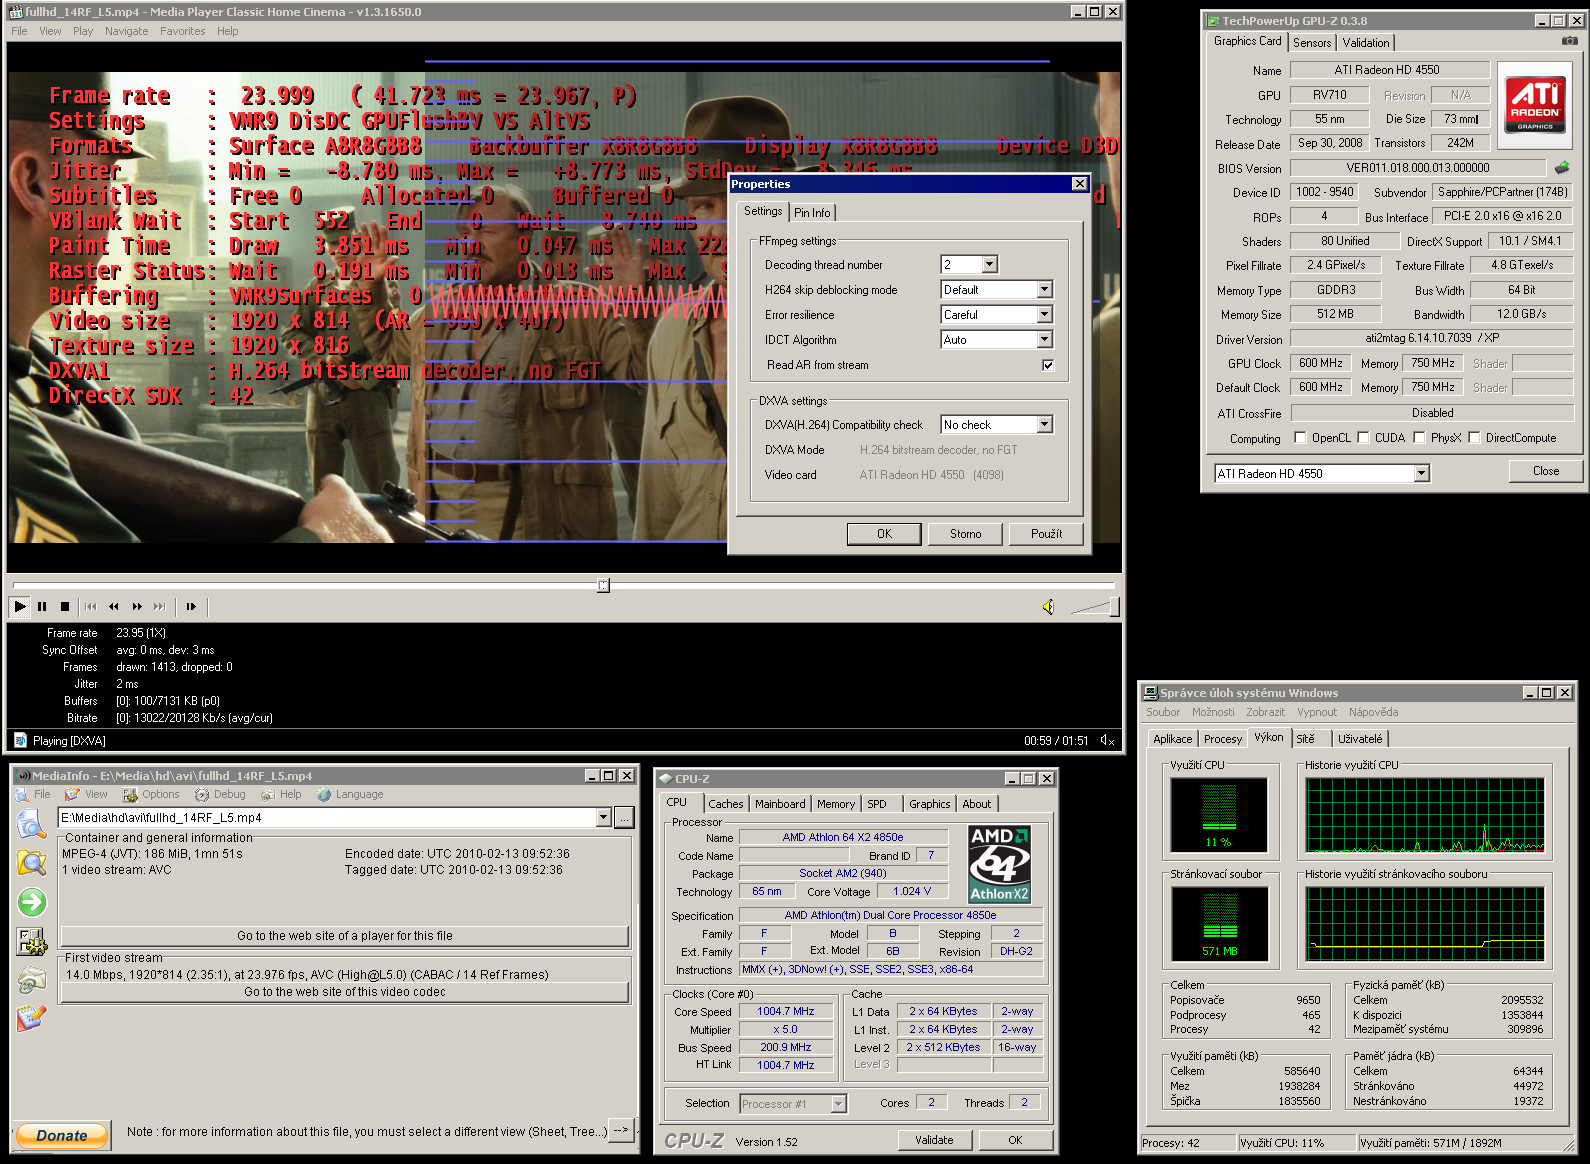Pause playback in Media Player Classic
The image size is (1590, 1164).
(42, 606)
